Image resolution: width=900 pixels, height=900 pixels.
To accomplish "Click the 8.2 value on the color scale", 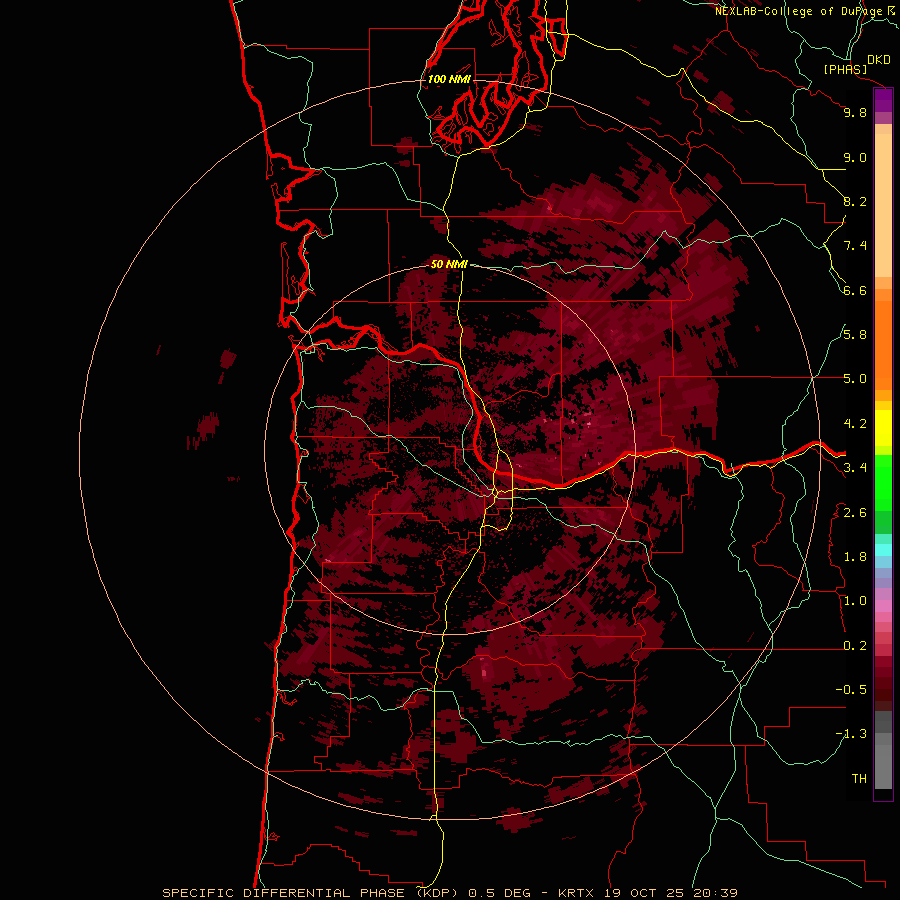I will point(855,201).
